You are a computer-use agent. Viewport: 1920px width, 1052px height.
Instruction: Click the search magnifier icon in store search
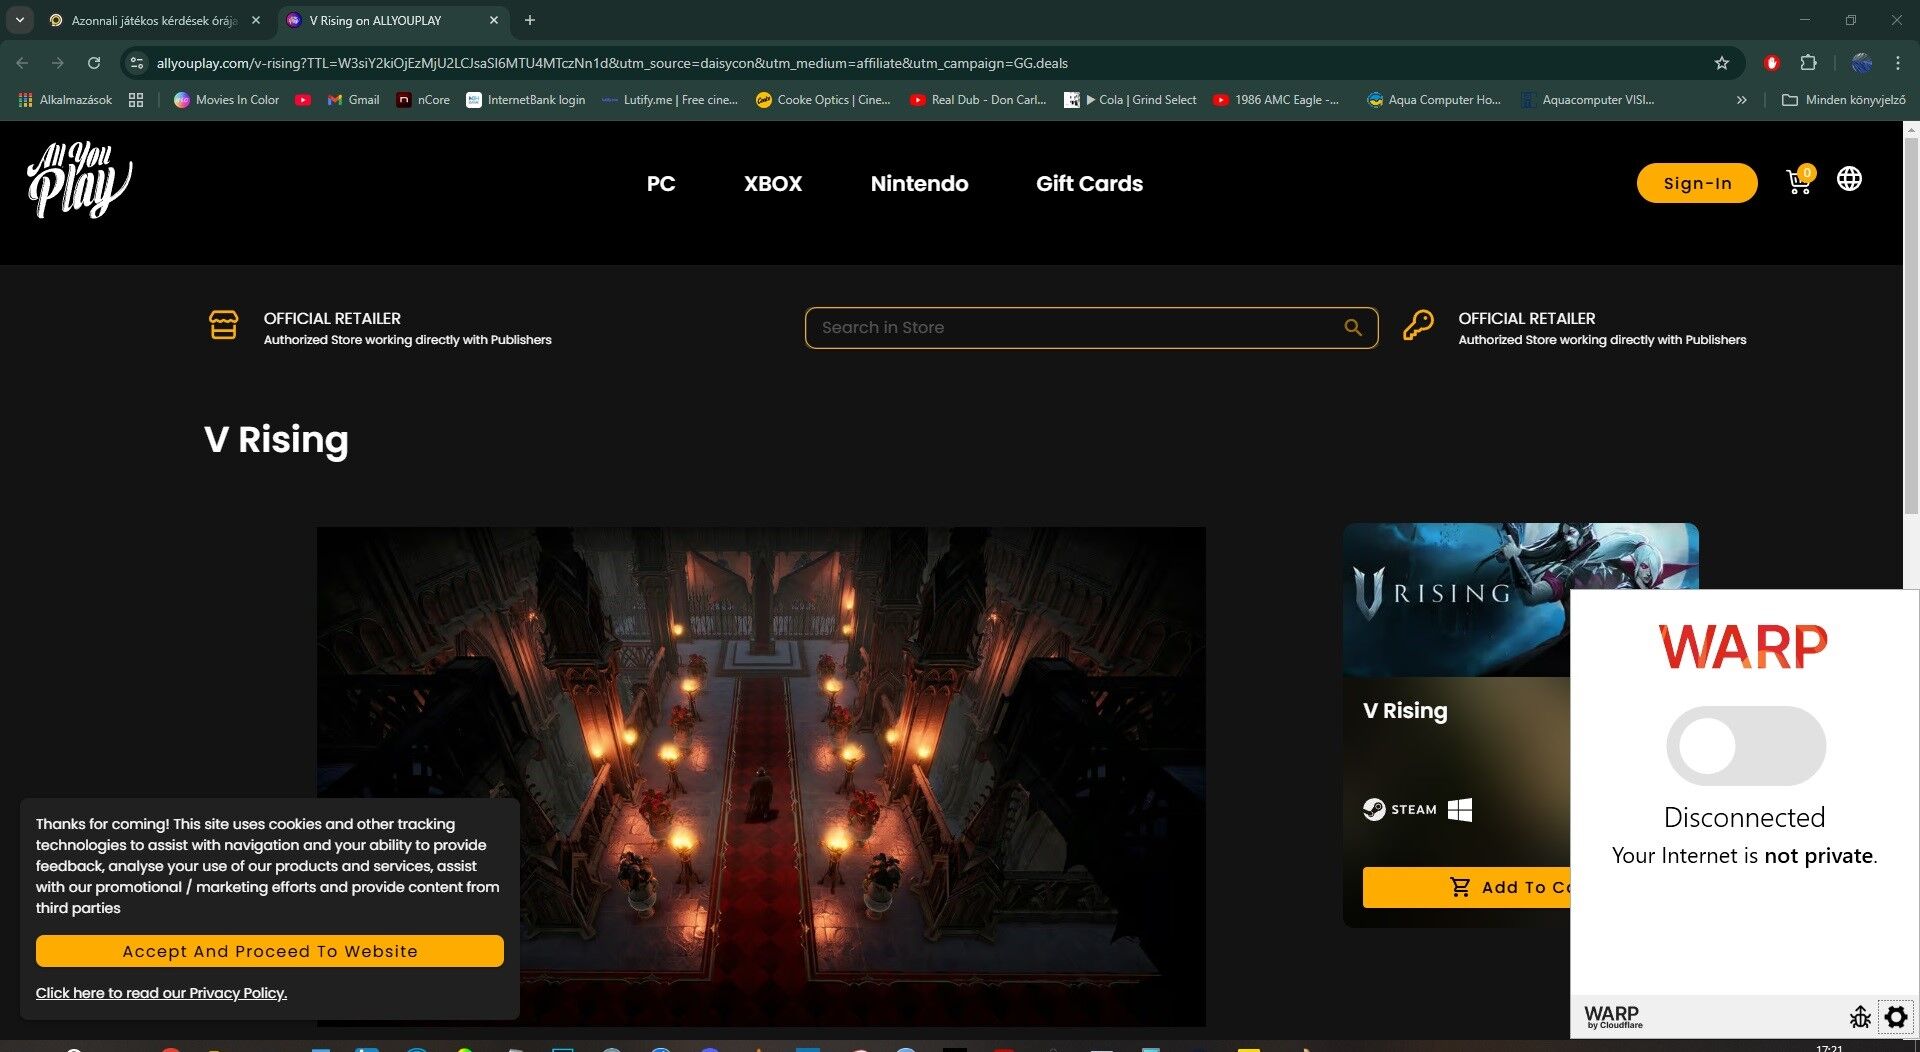pyautogui.click(x=1352, y=328)
